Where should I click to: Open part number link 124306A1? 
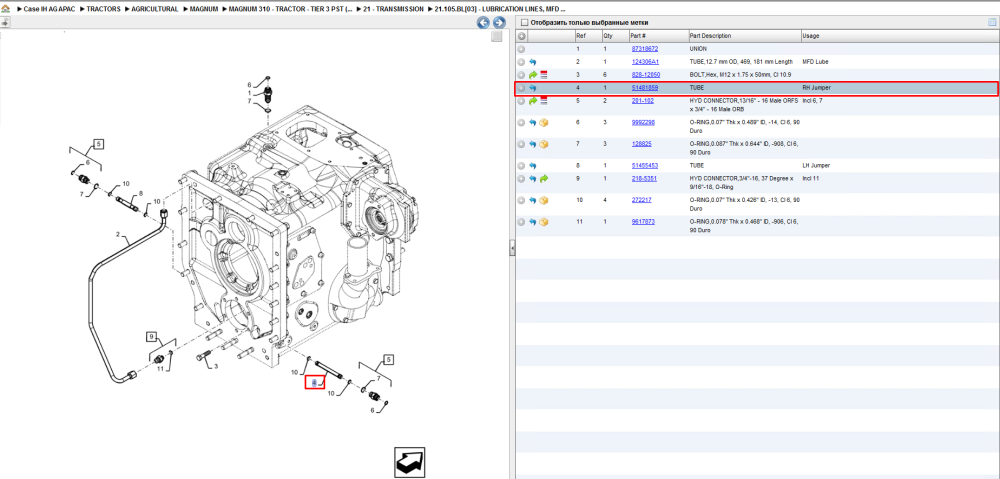pyautogui.click(x=645, y=62)
